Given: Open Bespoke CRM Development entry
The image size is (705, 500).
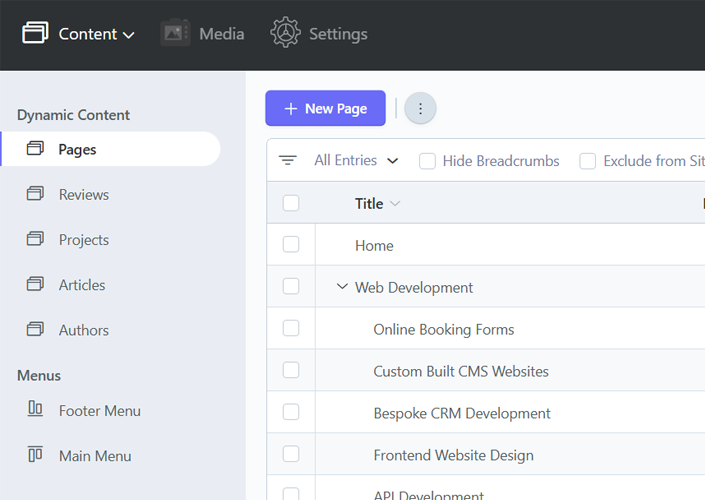Looking at the screenshot, I should click(462, 414).
